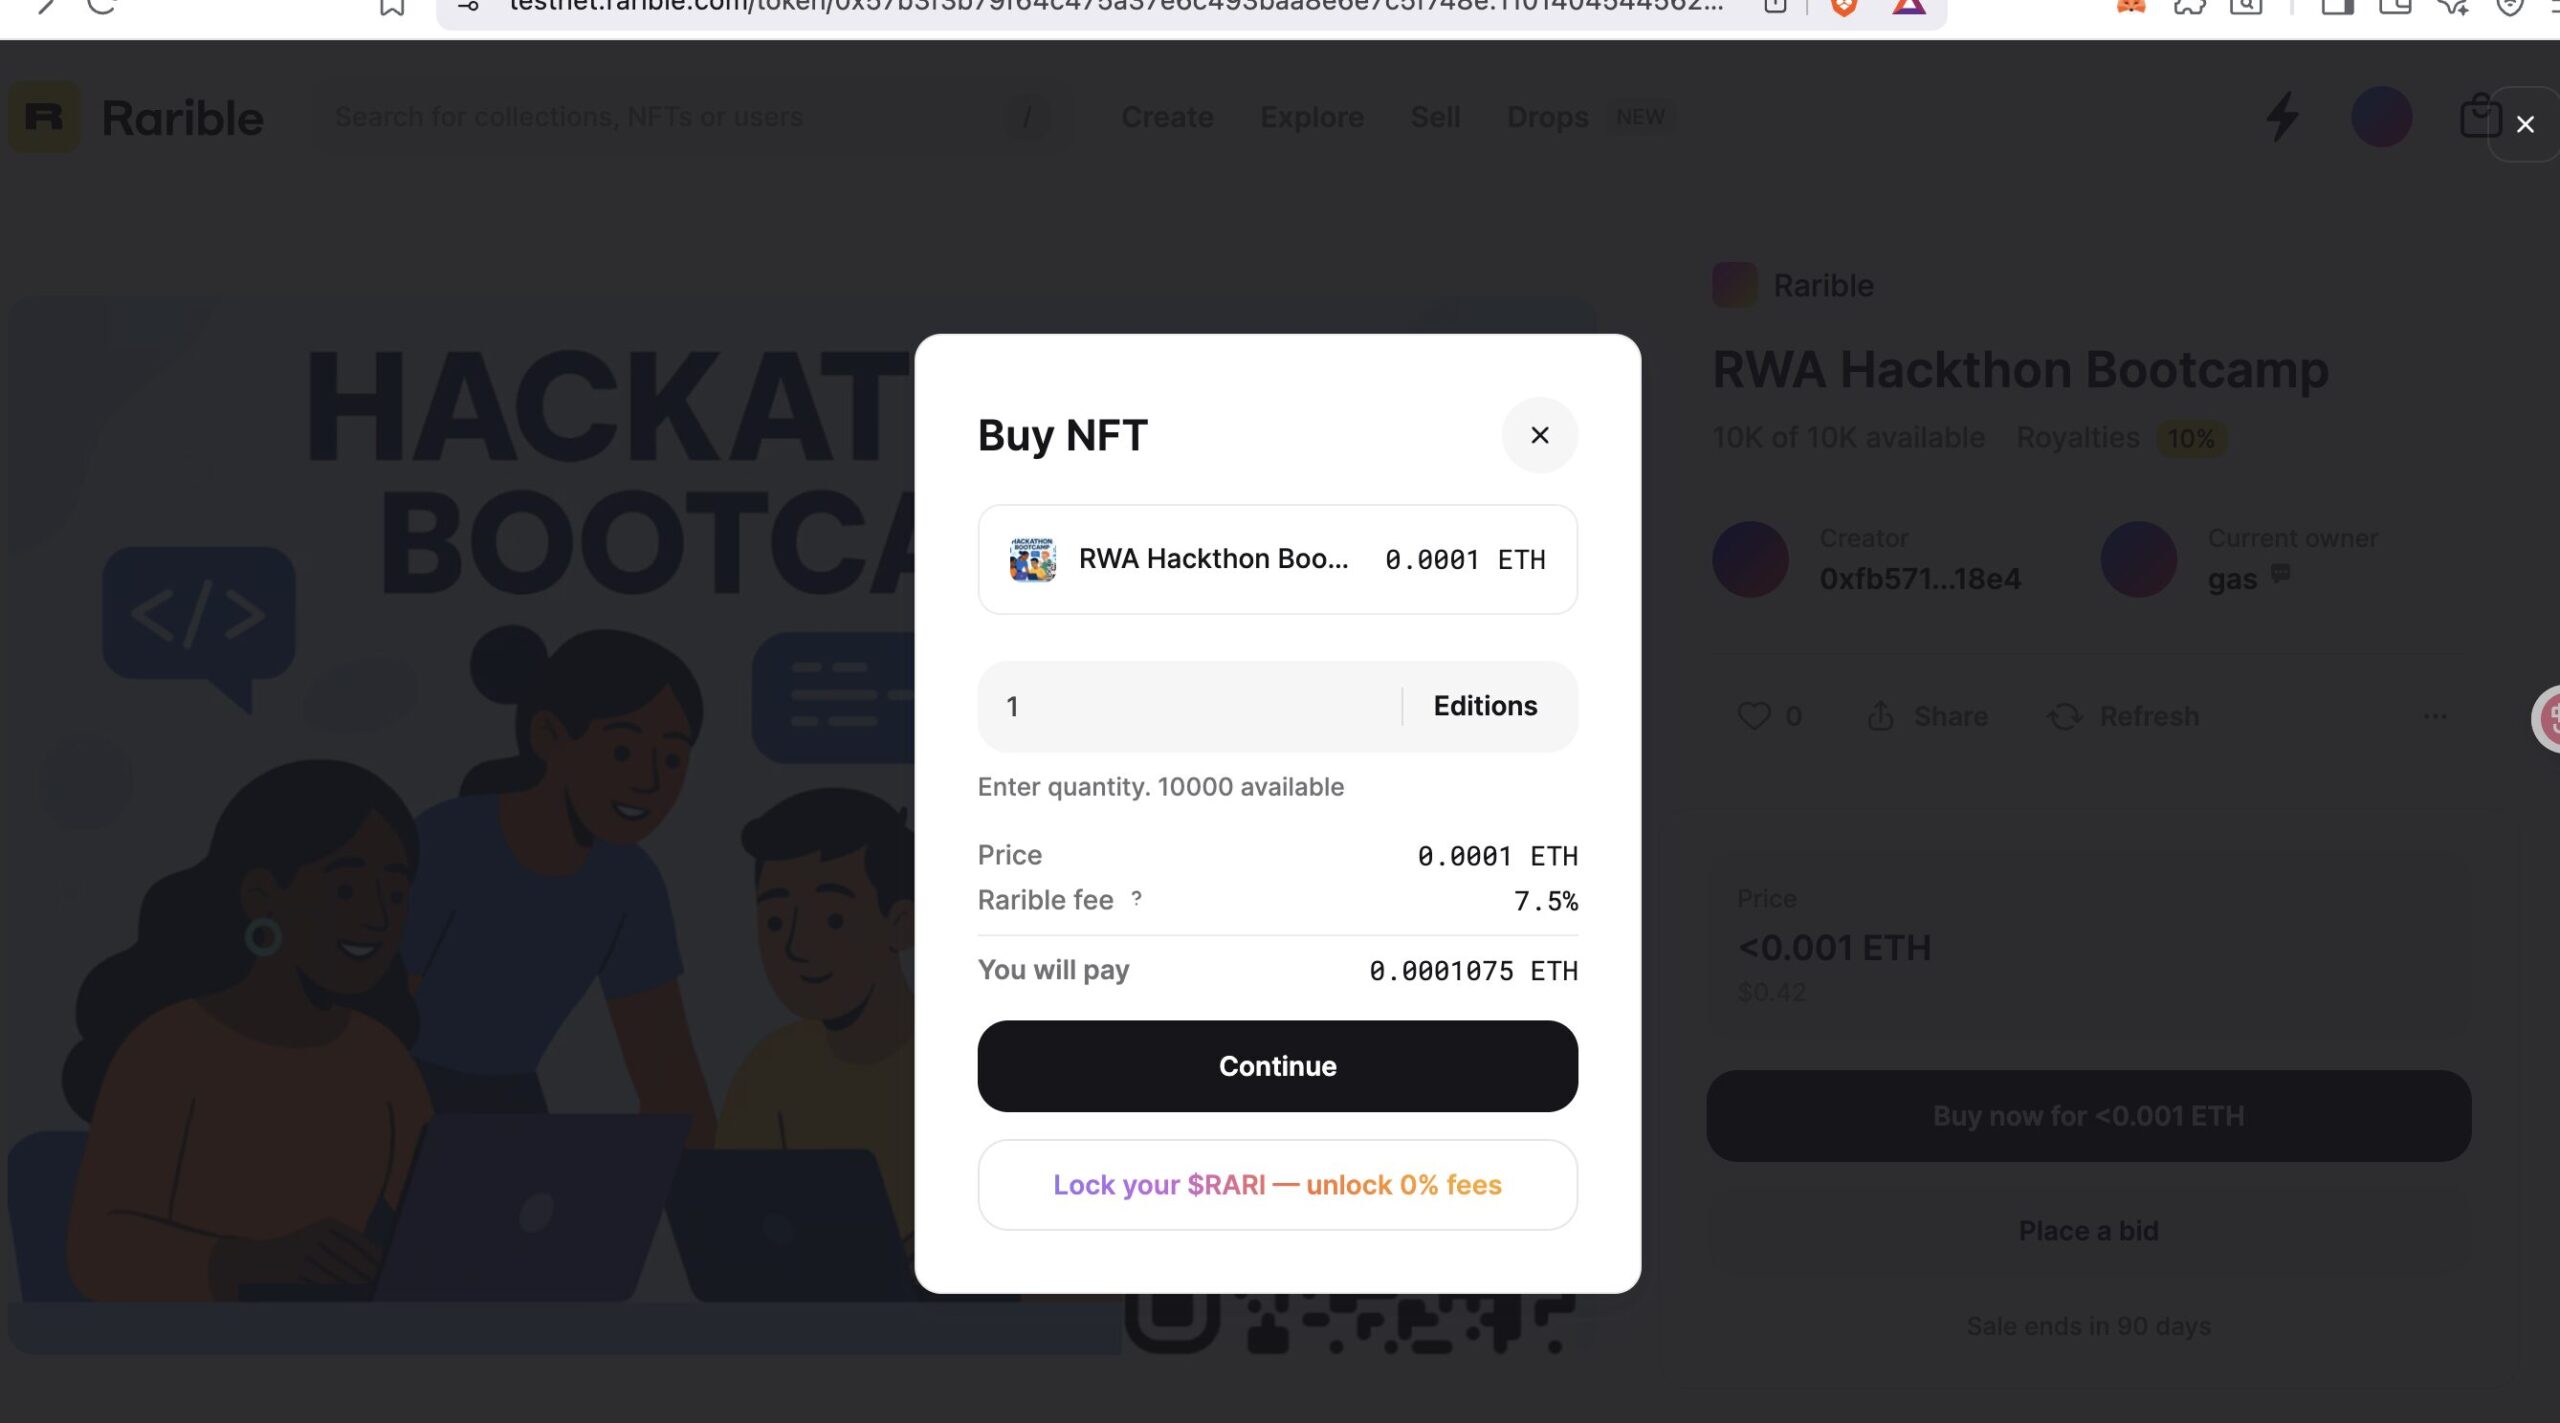Focus the search collections, NFTs or users box

click(x=660, y=117)
